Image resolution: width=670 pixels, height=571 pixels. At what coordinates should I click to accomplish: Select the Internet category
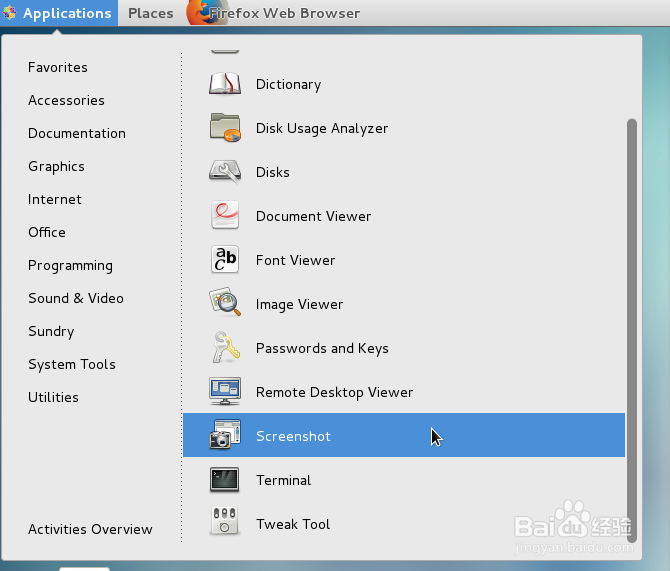point(55,199)
